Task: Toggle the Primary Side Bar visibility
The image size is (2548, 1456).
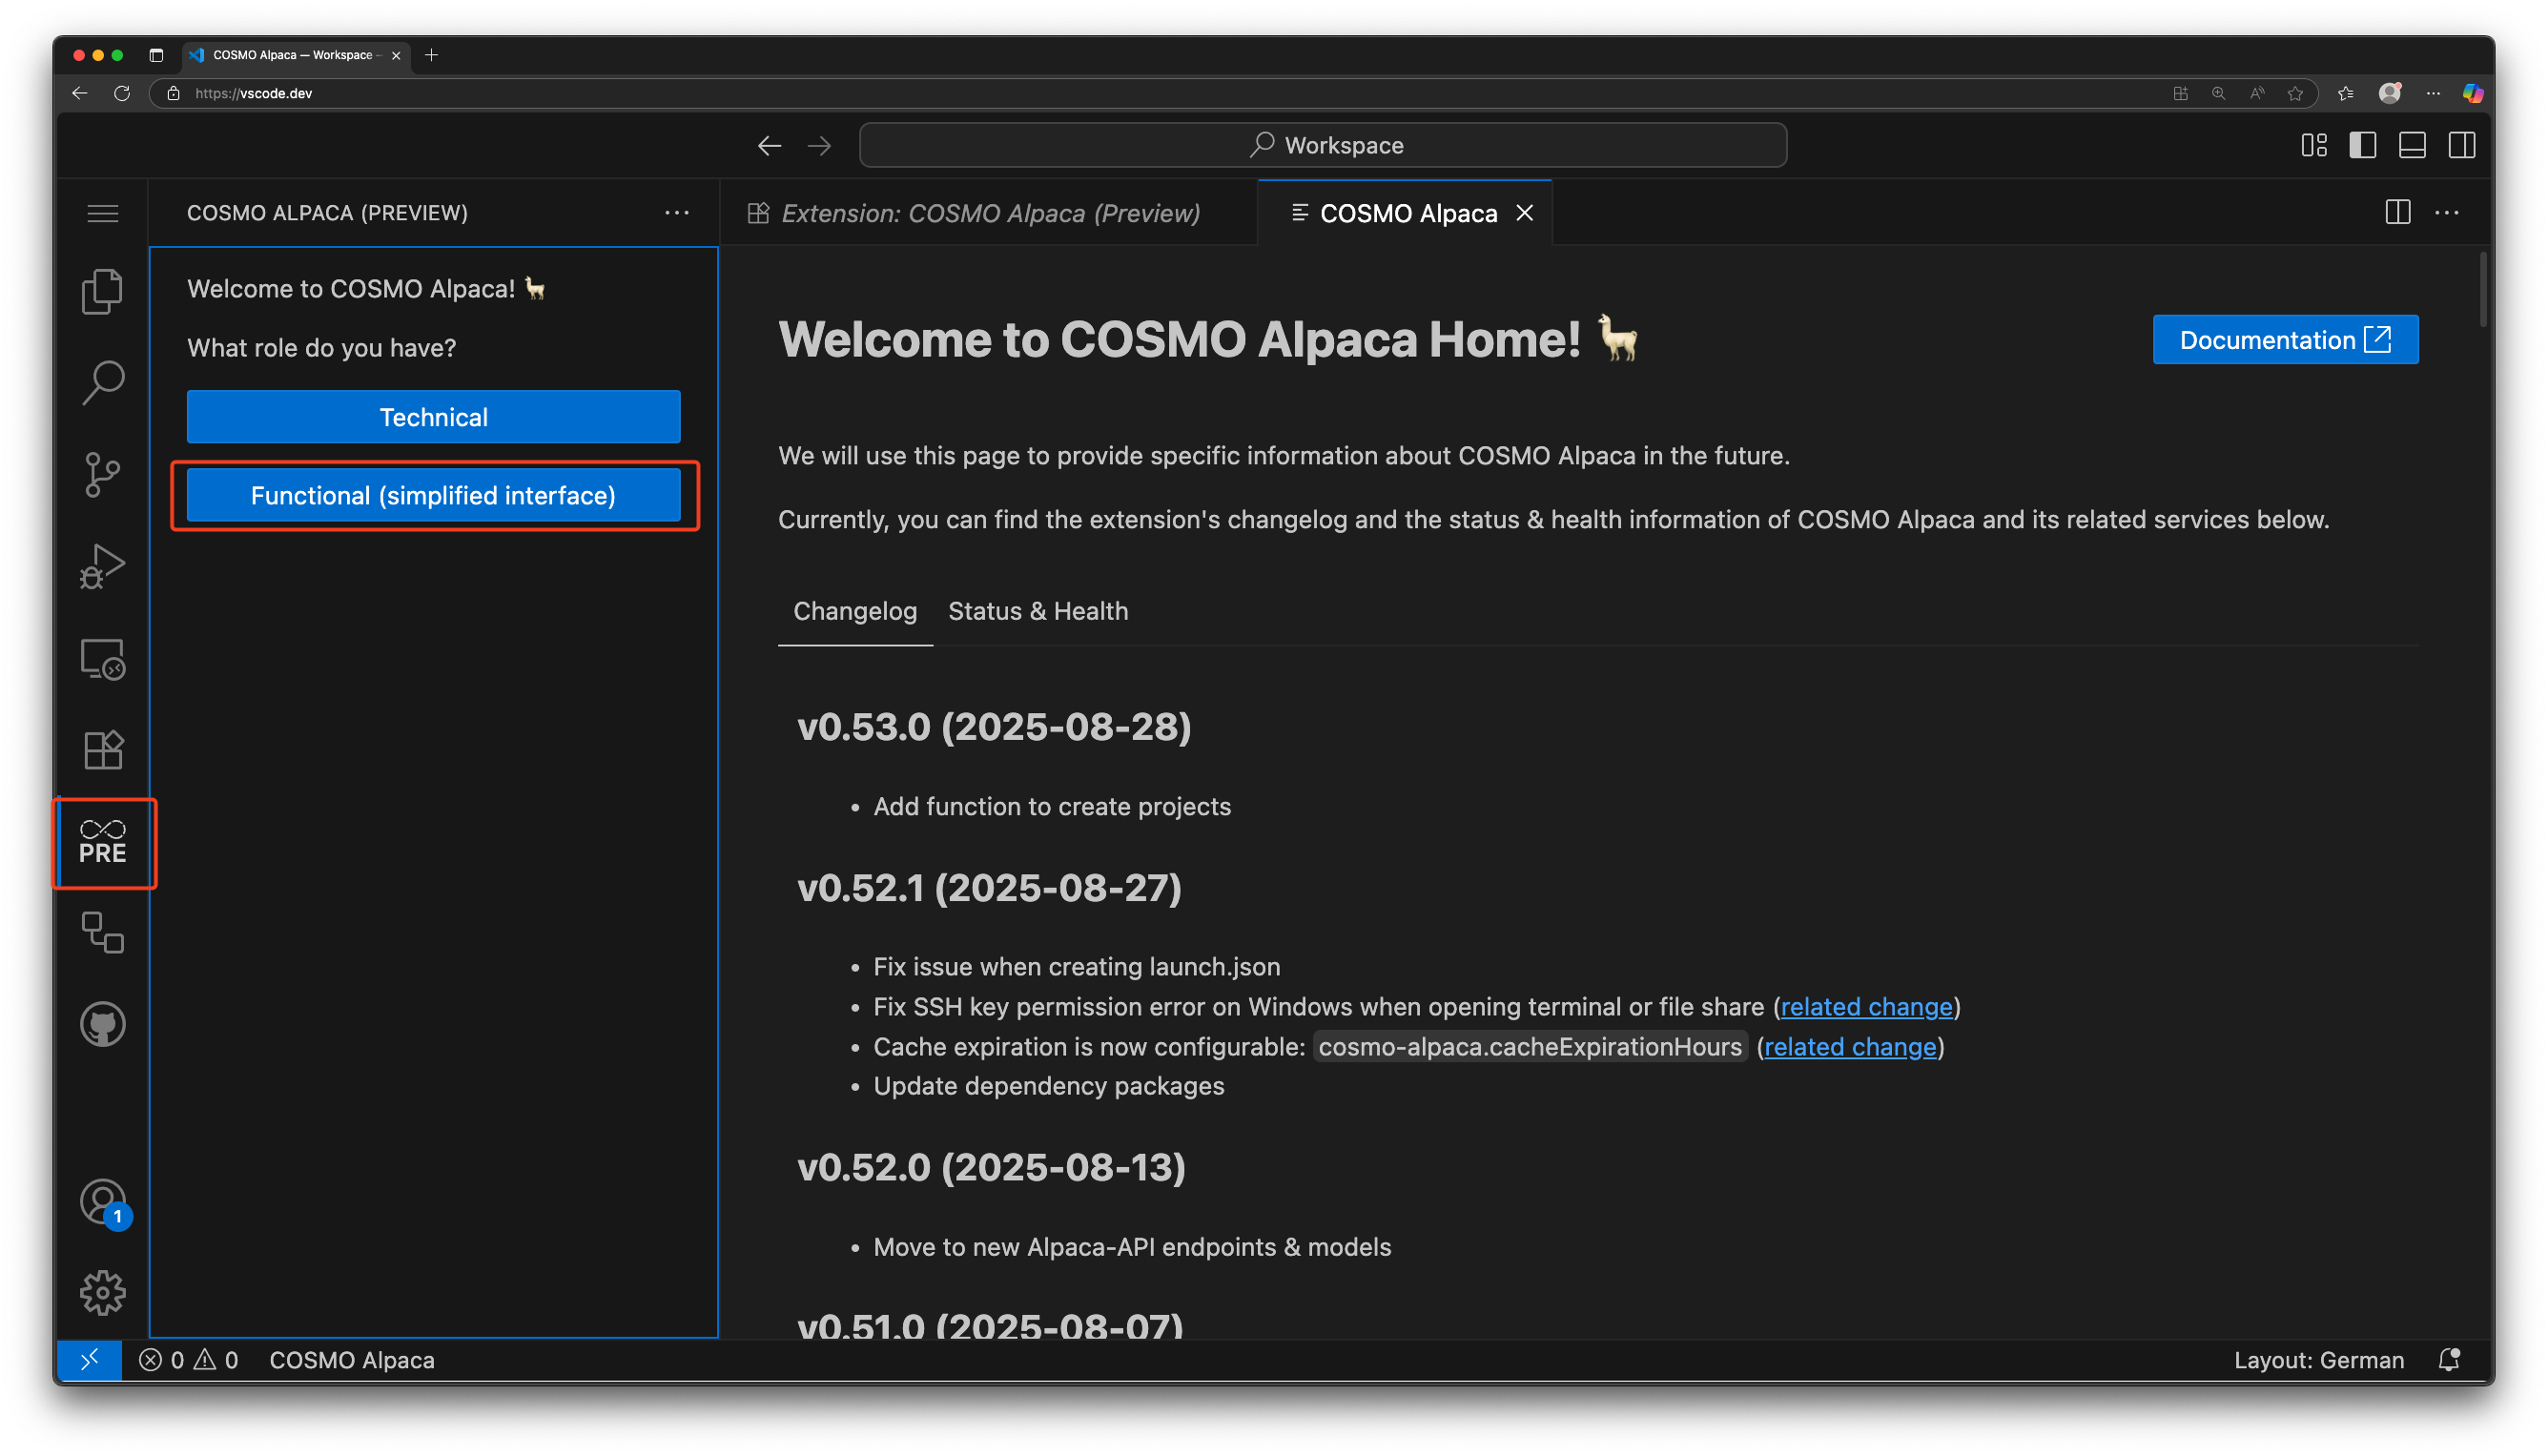Action: [x=2362, y=145]
